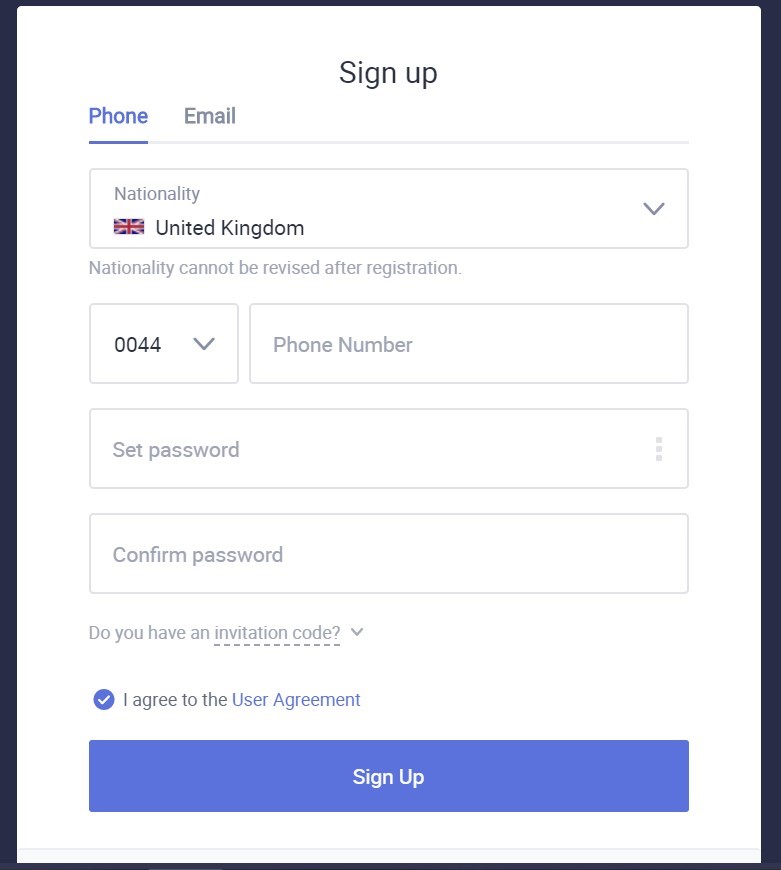Click the United Kingdom flag icon
The width and height of the screenshot is (781, 870).
pos(129,227)
